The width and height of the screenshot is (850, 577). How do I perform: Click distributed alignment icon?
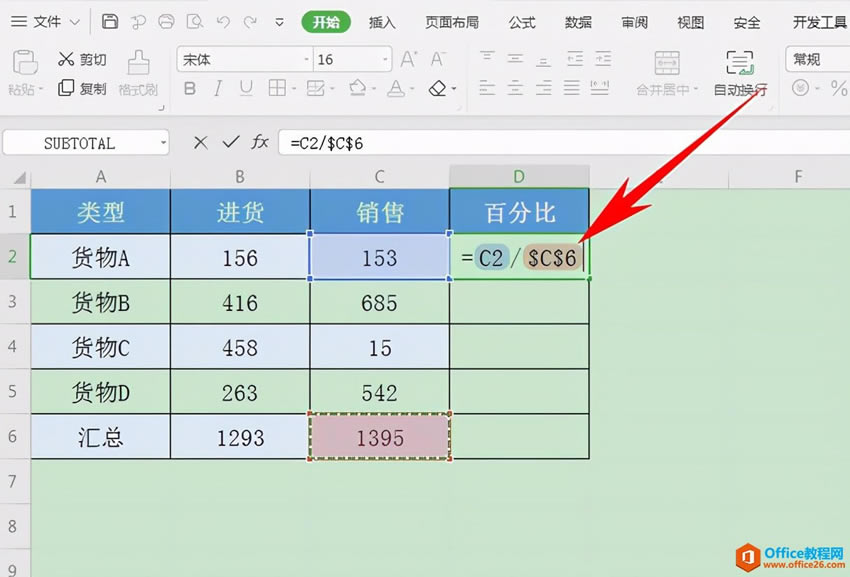600,87
